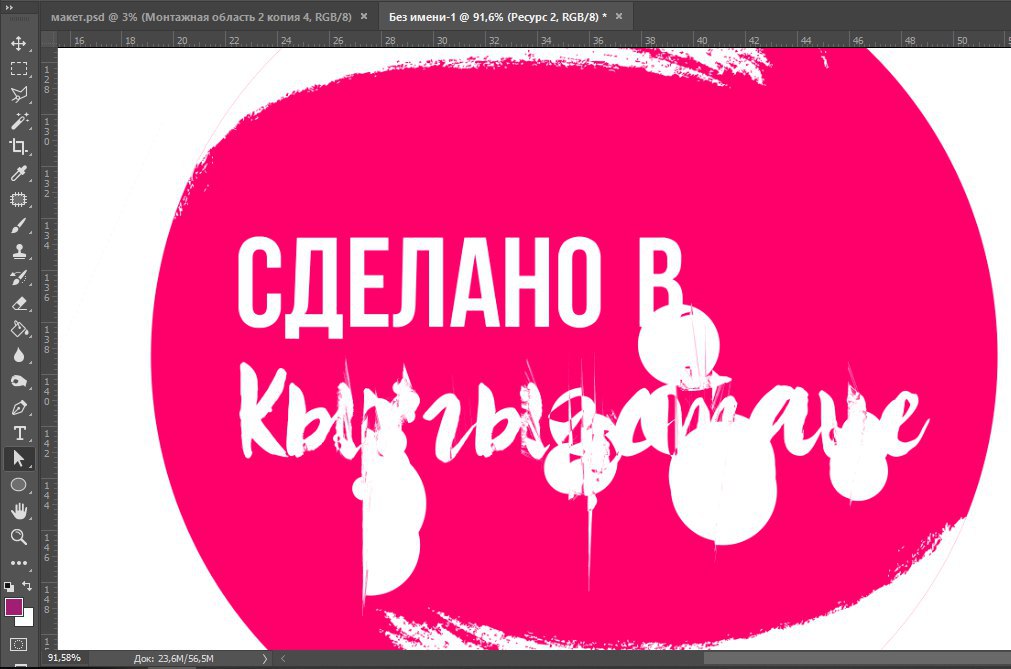
Task: Select the Patch healing tool
Action: [19, 199]
